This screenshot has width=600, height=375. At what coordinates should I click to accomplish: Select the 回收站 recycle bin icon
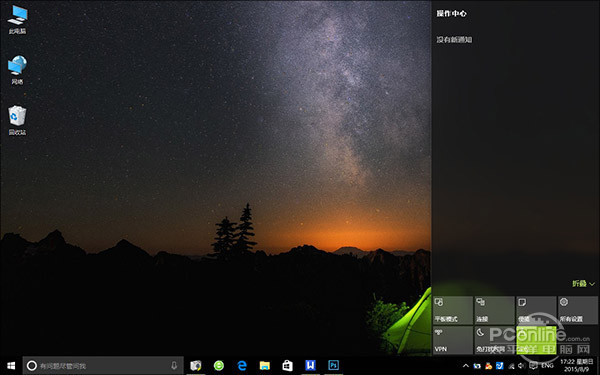click(x=17, y=121)
